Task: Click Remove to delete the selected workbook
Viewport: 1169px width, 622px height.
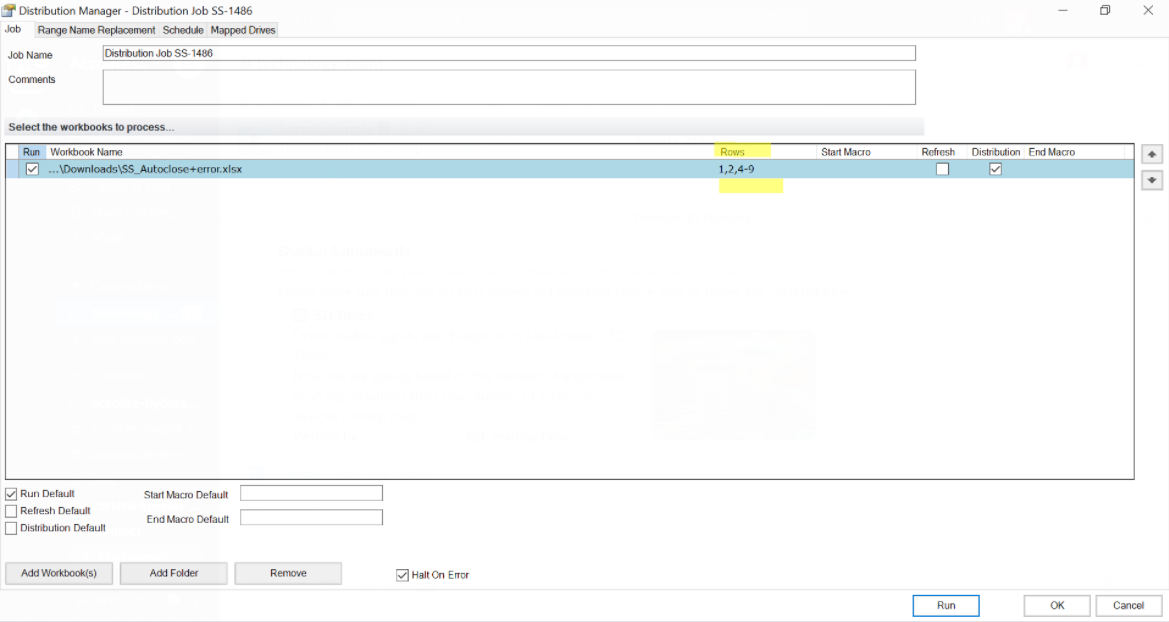Action: click(x=288, y=573)
